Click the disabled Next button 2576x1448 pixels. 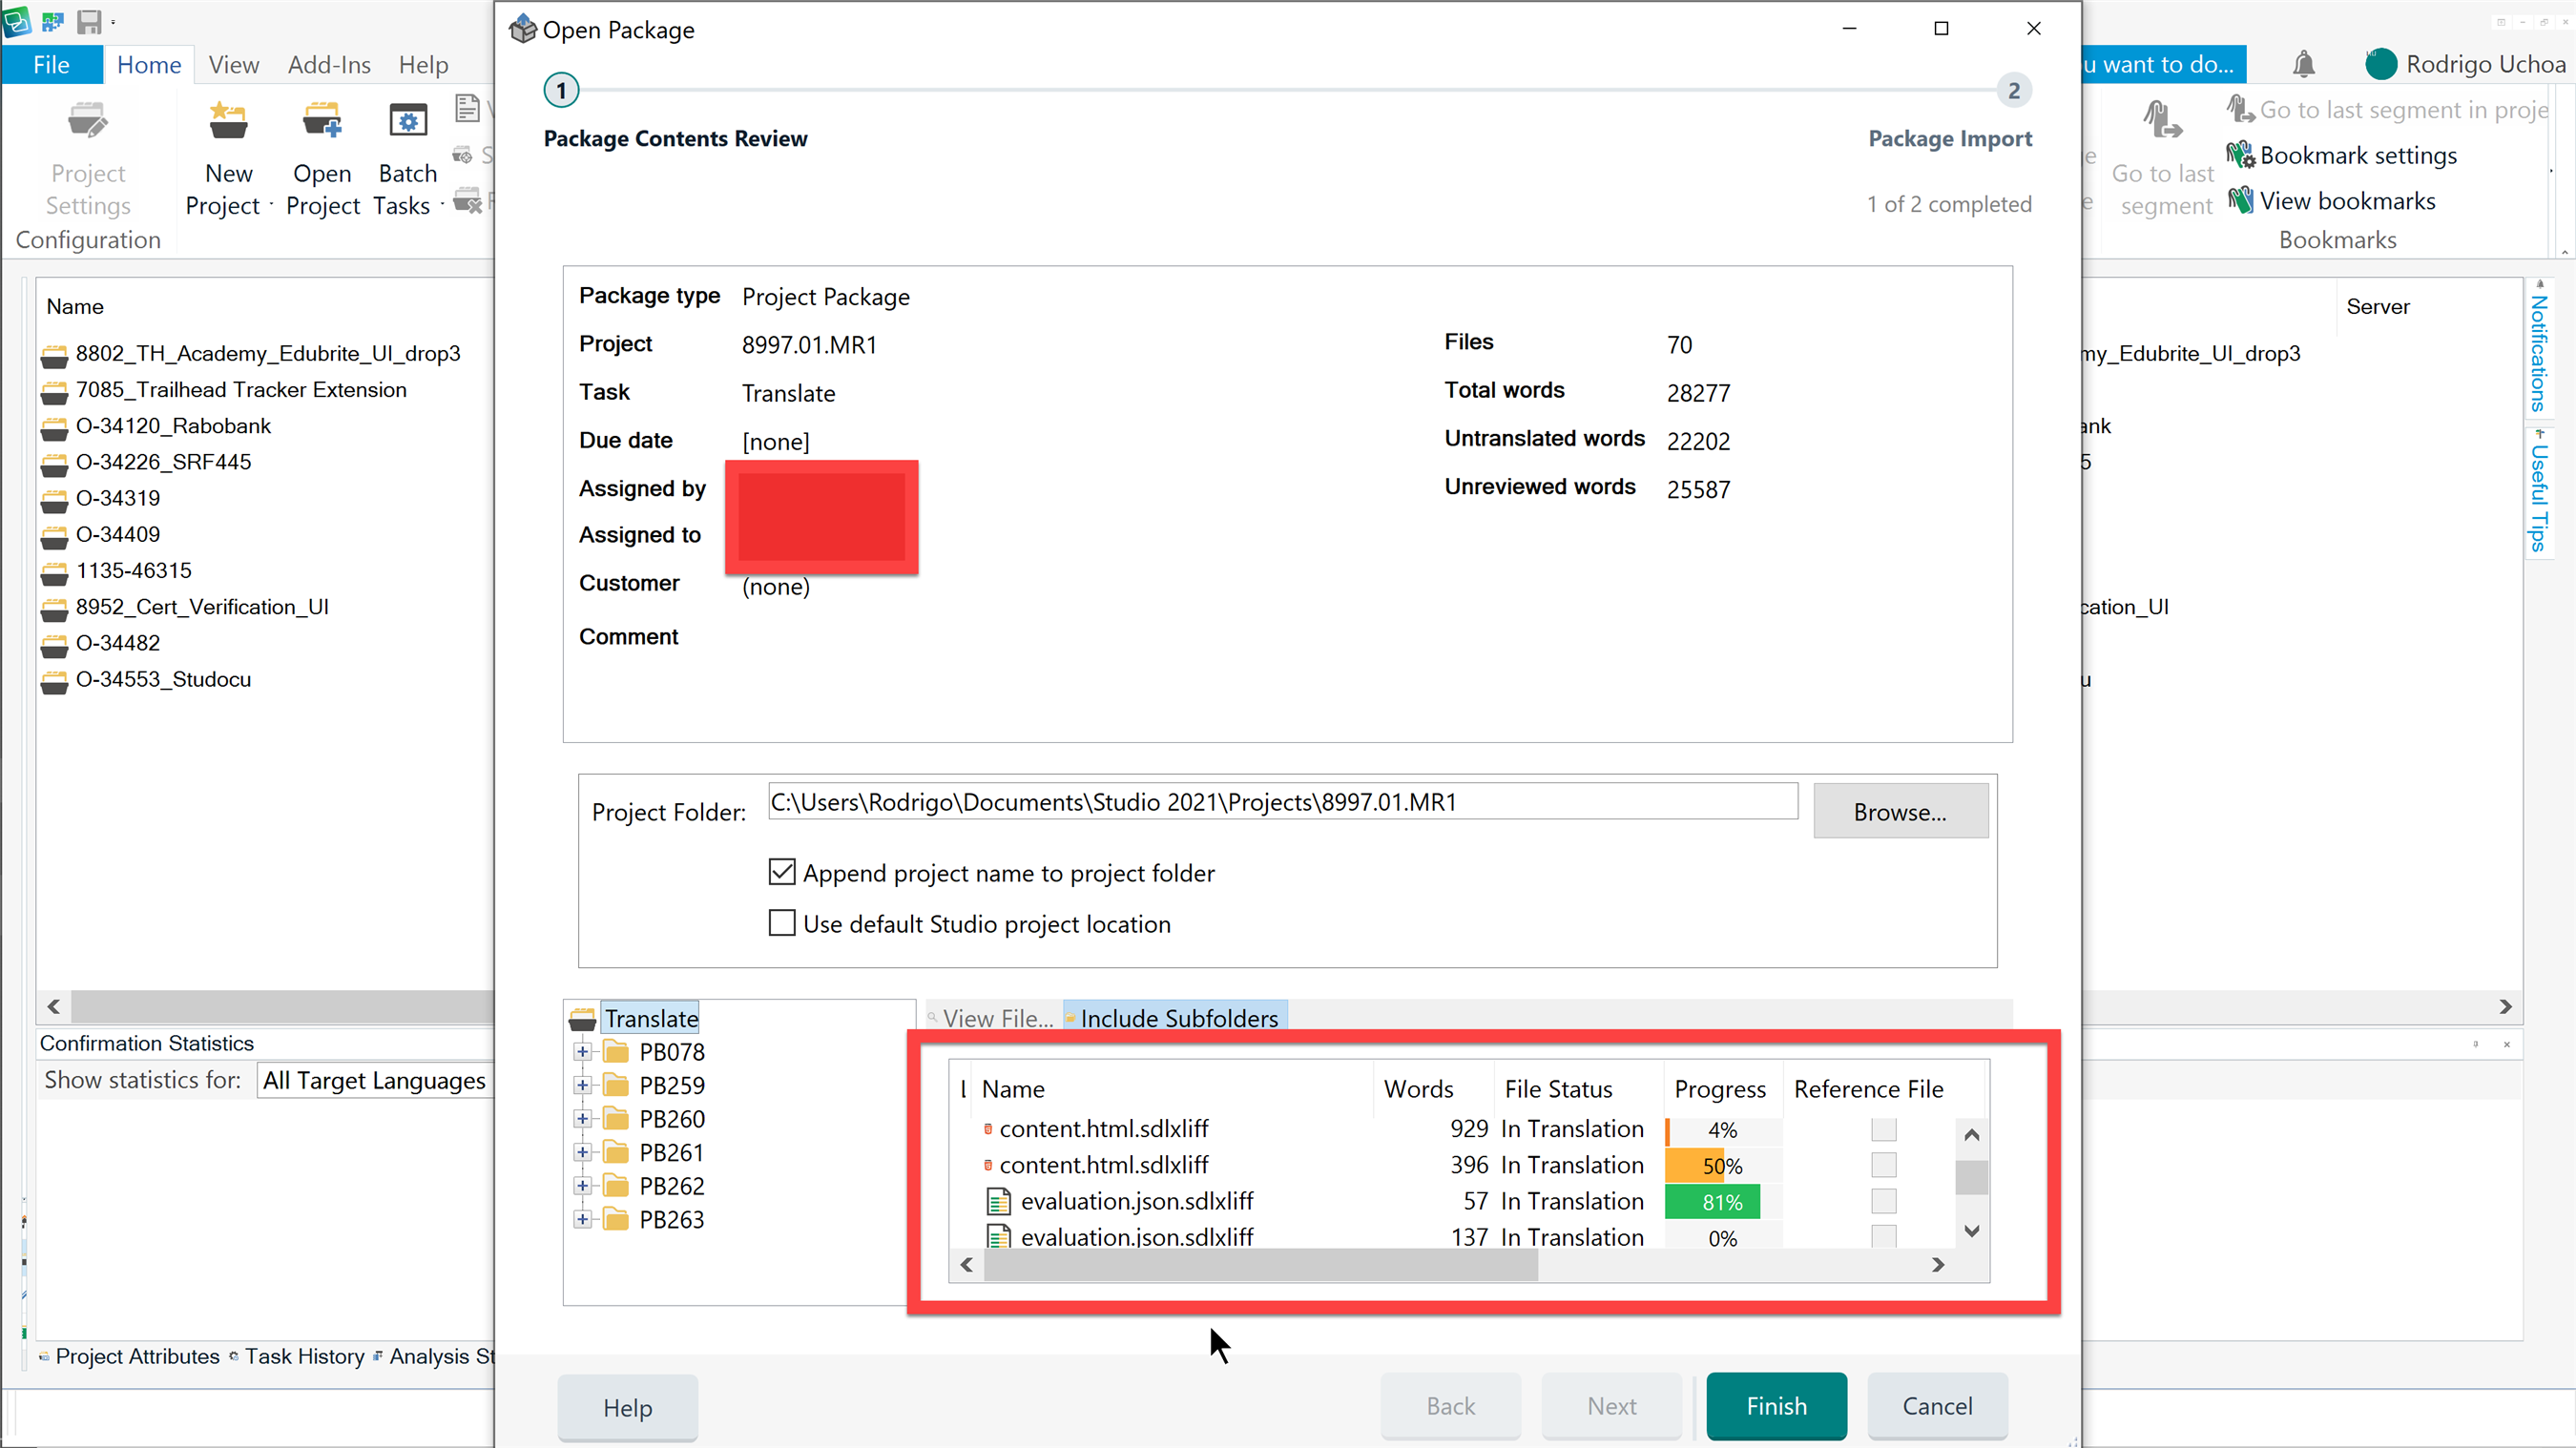tap(1611, 1405)
